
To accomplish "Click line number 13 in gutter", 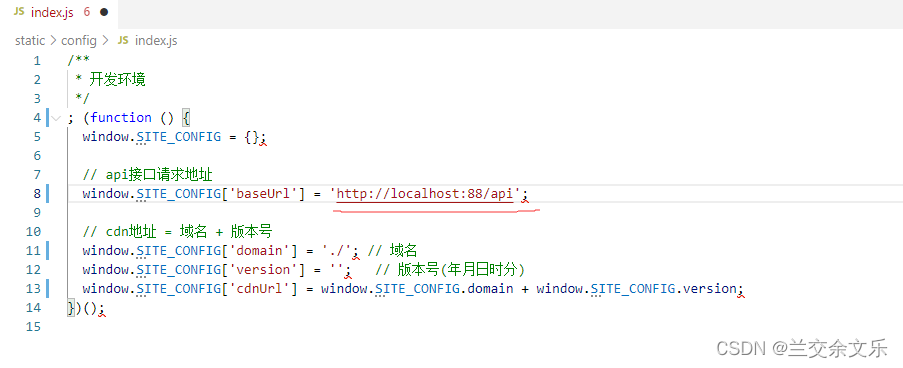I will click(34, 289).
